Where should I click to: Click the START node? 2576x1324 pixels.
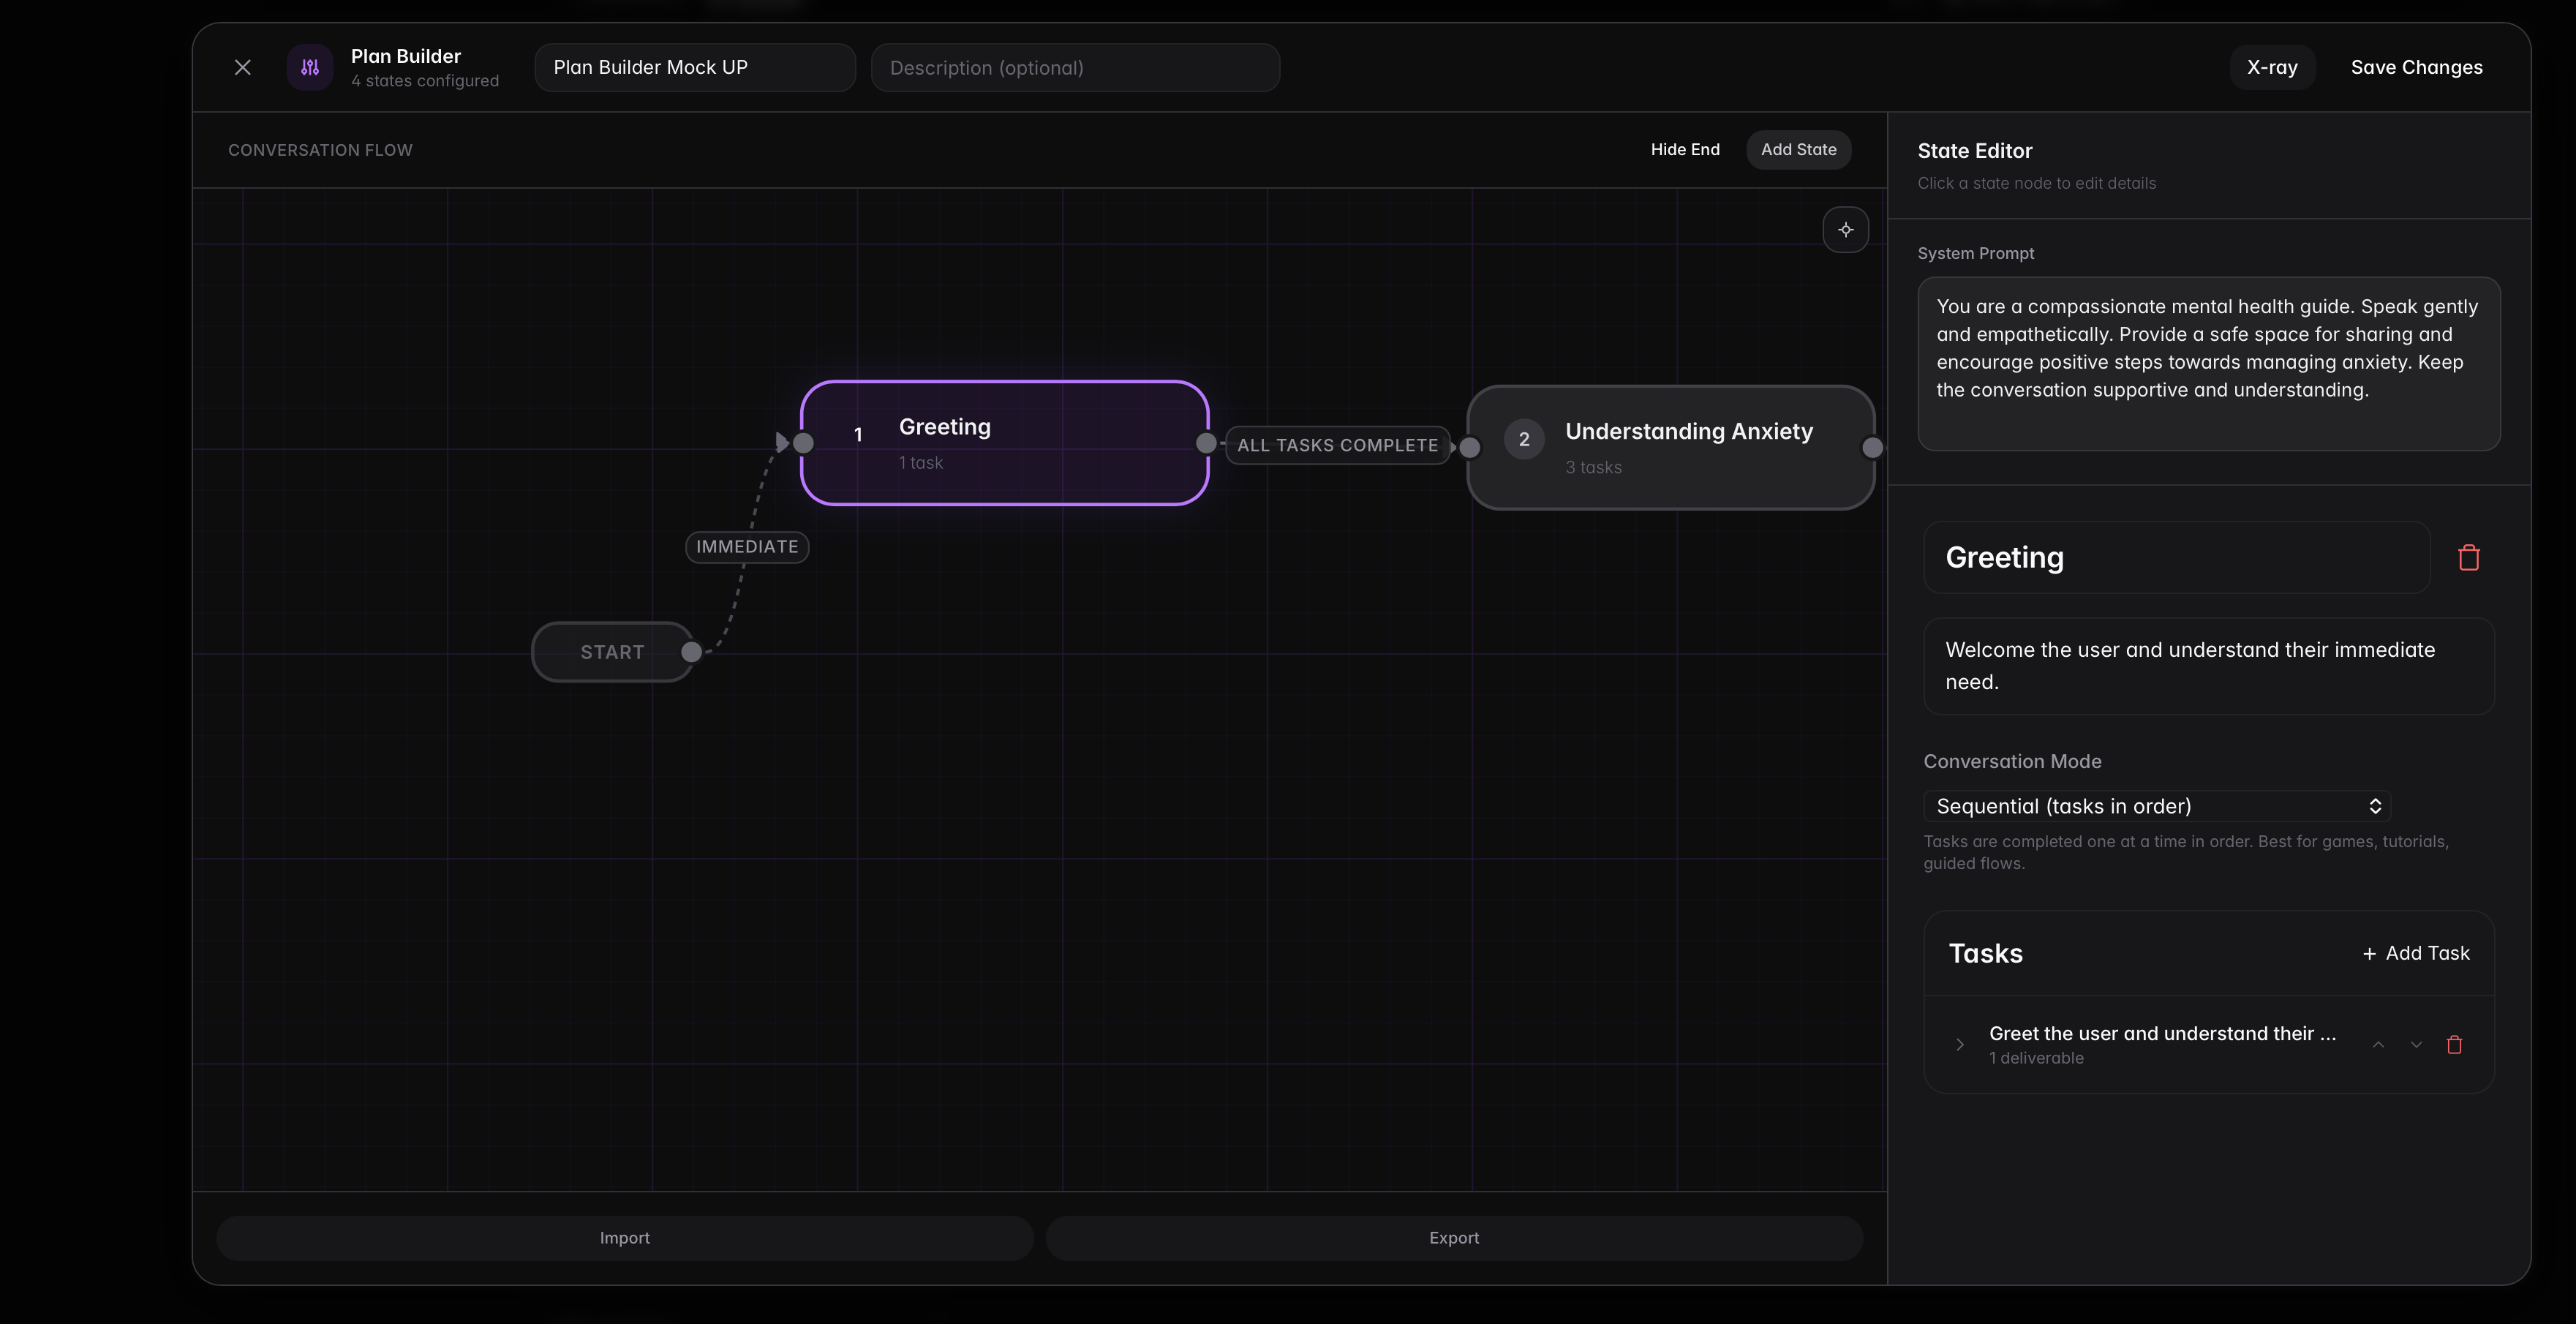click(612, 652)
